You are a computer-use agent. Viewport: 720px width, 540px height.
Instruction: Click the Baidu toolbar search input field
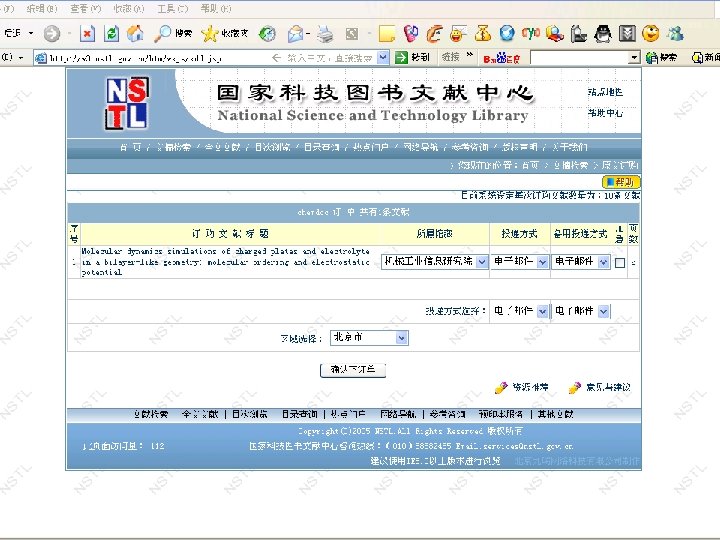[579, 58]
